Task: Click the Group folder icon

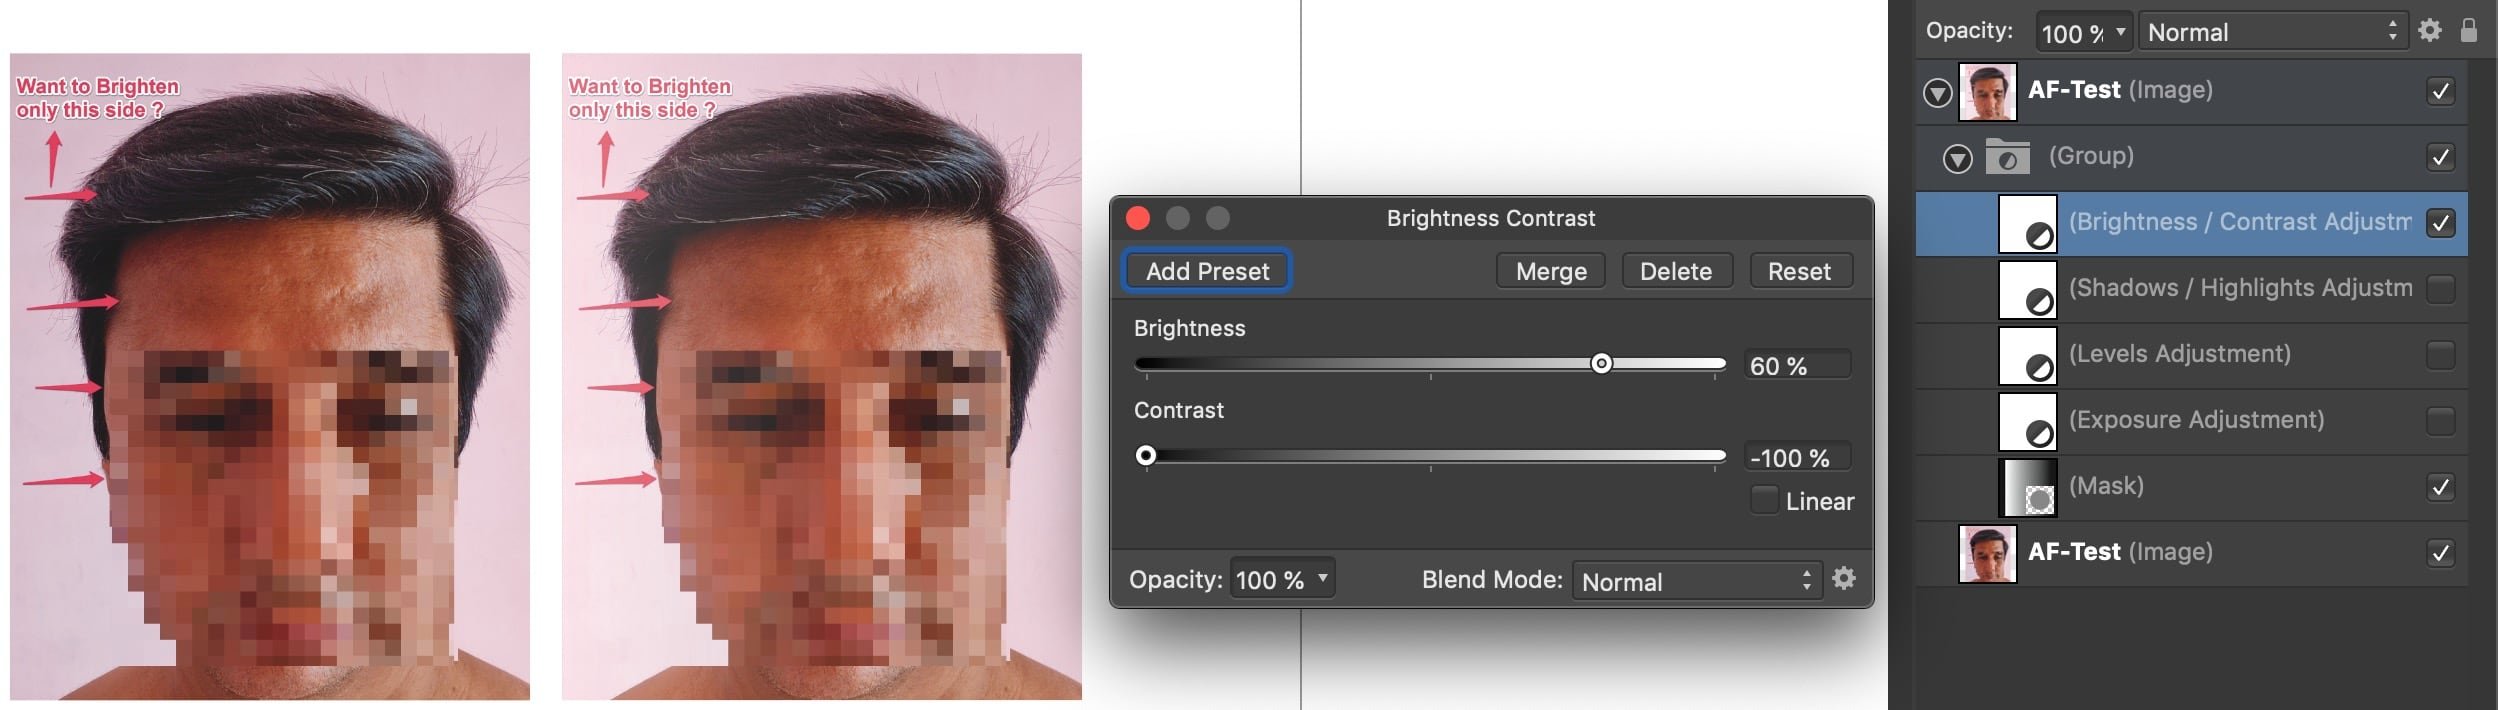Action: 2007,157
